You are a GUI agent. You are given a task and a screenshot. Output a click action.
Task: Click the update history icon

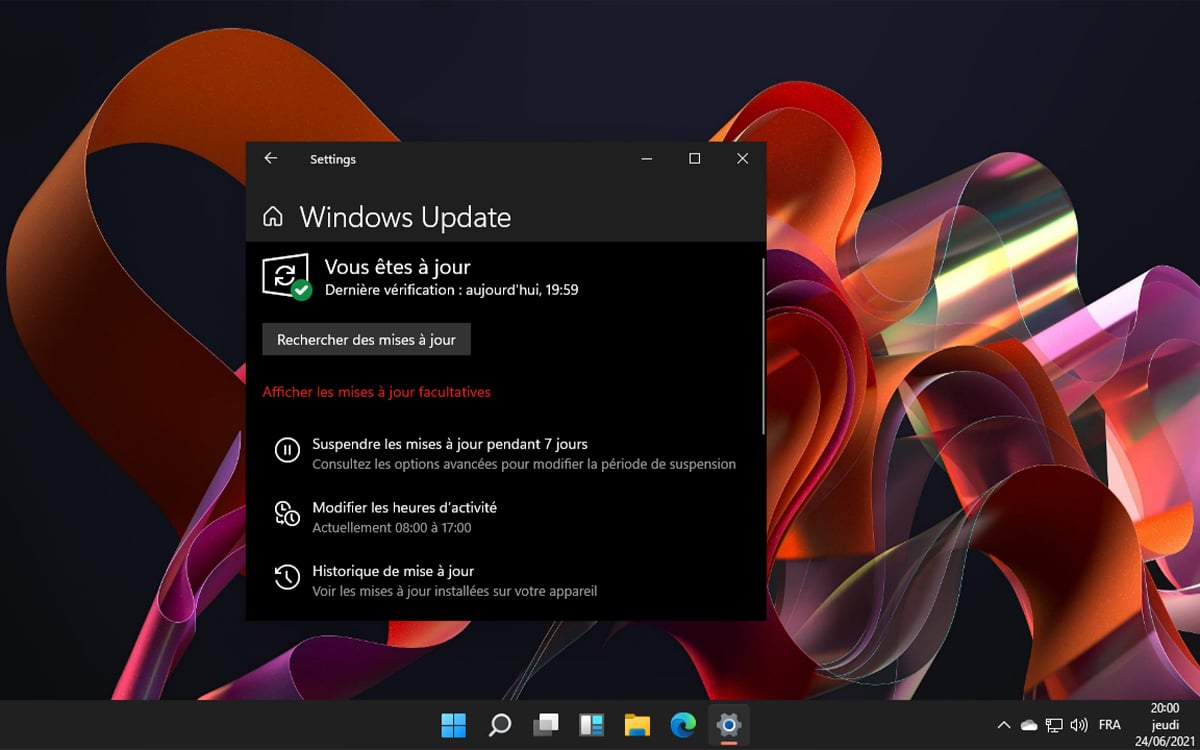[x=287, y=577]
